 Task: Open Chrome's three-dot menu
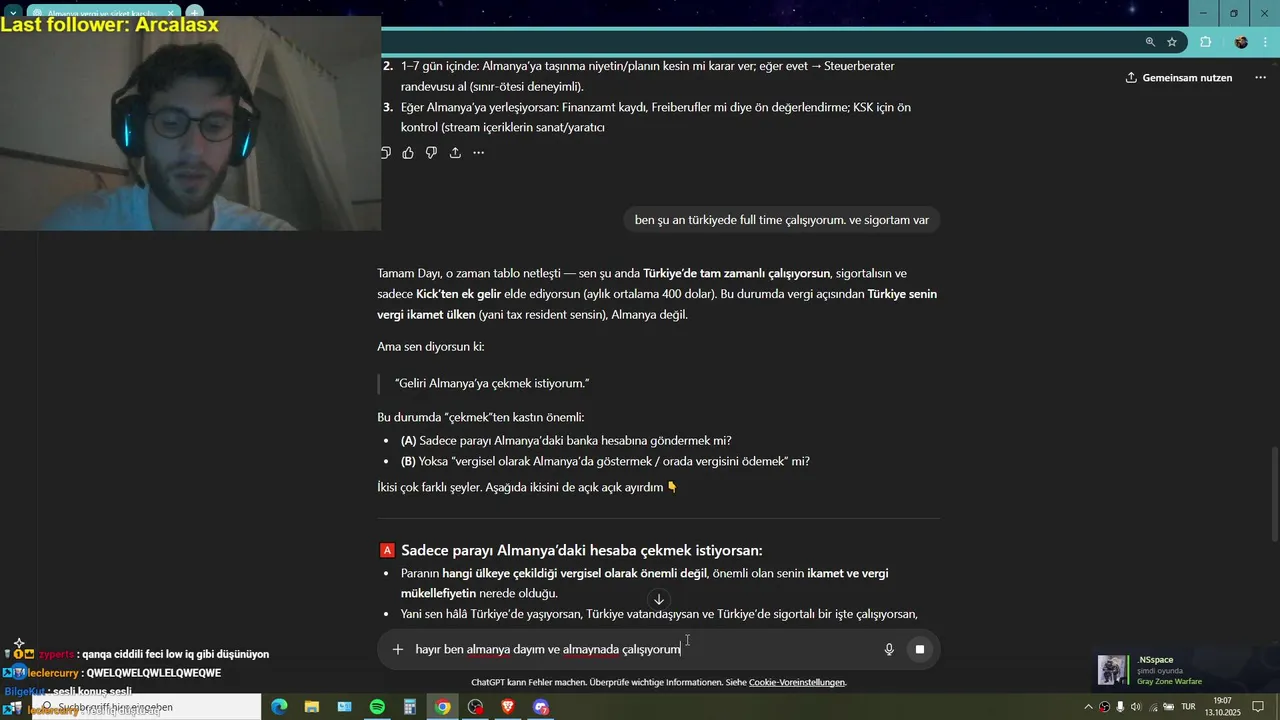click(x=1266, y=42)
